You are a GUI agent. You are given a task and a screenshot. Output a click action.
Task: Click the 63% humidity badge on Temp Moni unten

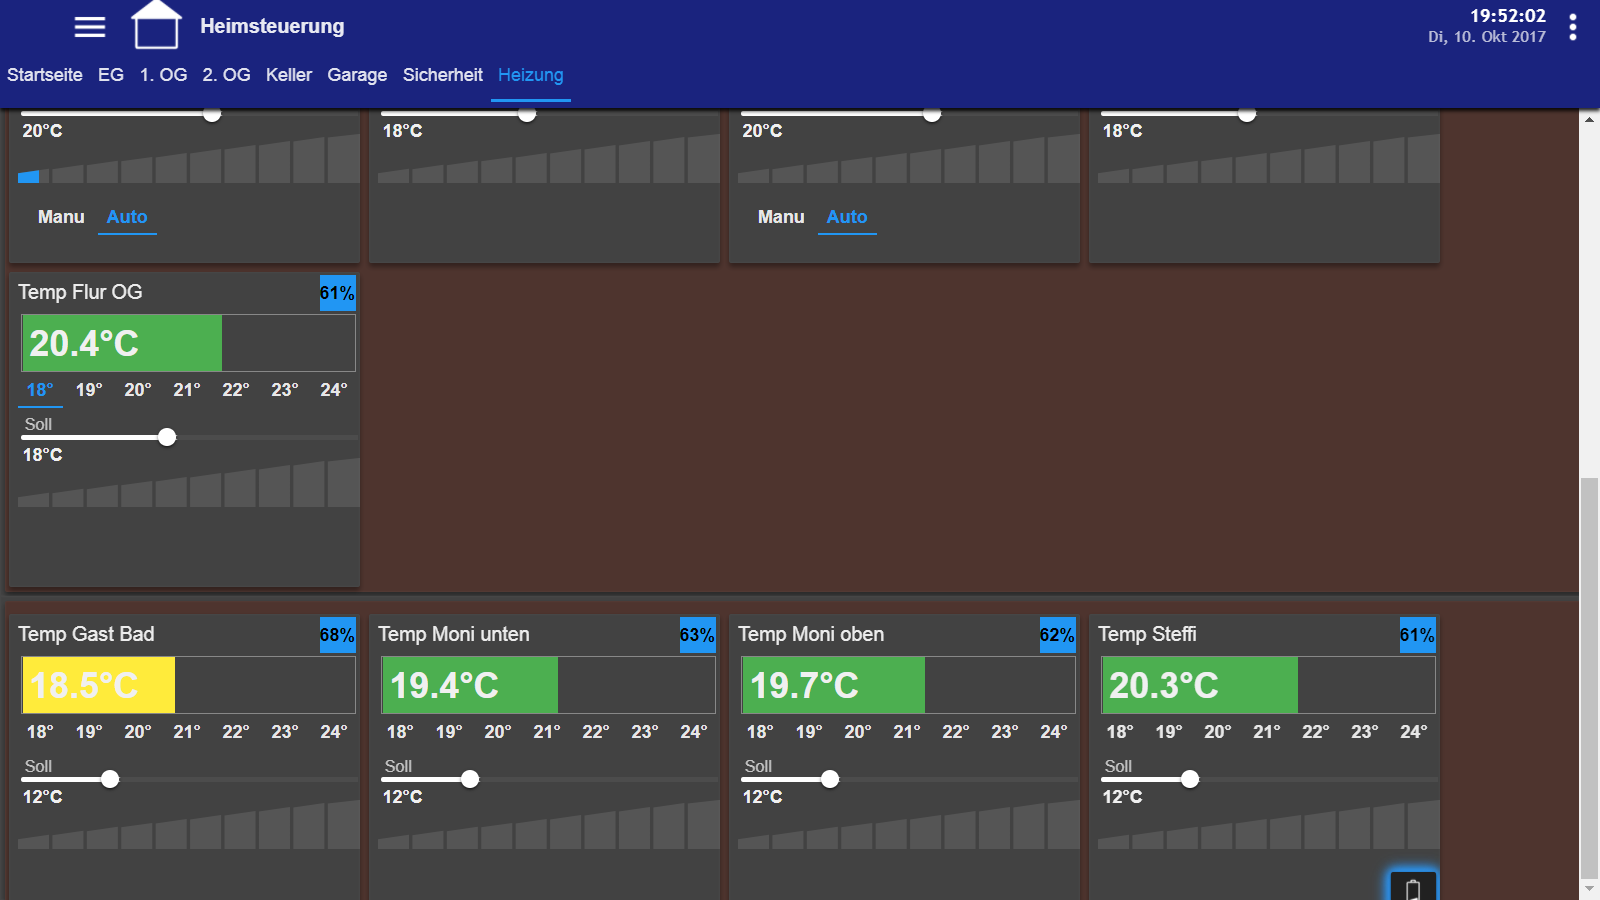click(x=698, y=635)
